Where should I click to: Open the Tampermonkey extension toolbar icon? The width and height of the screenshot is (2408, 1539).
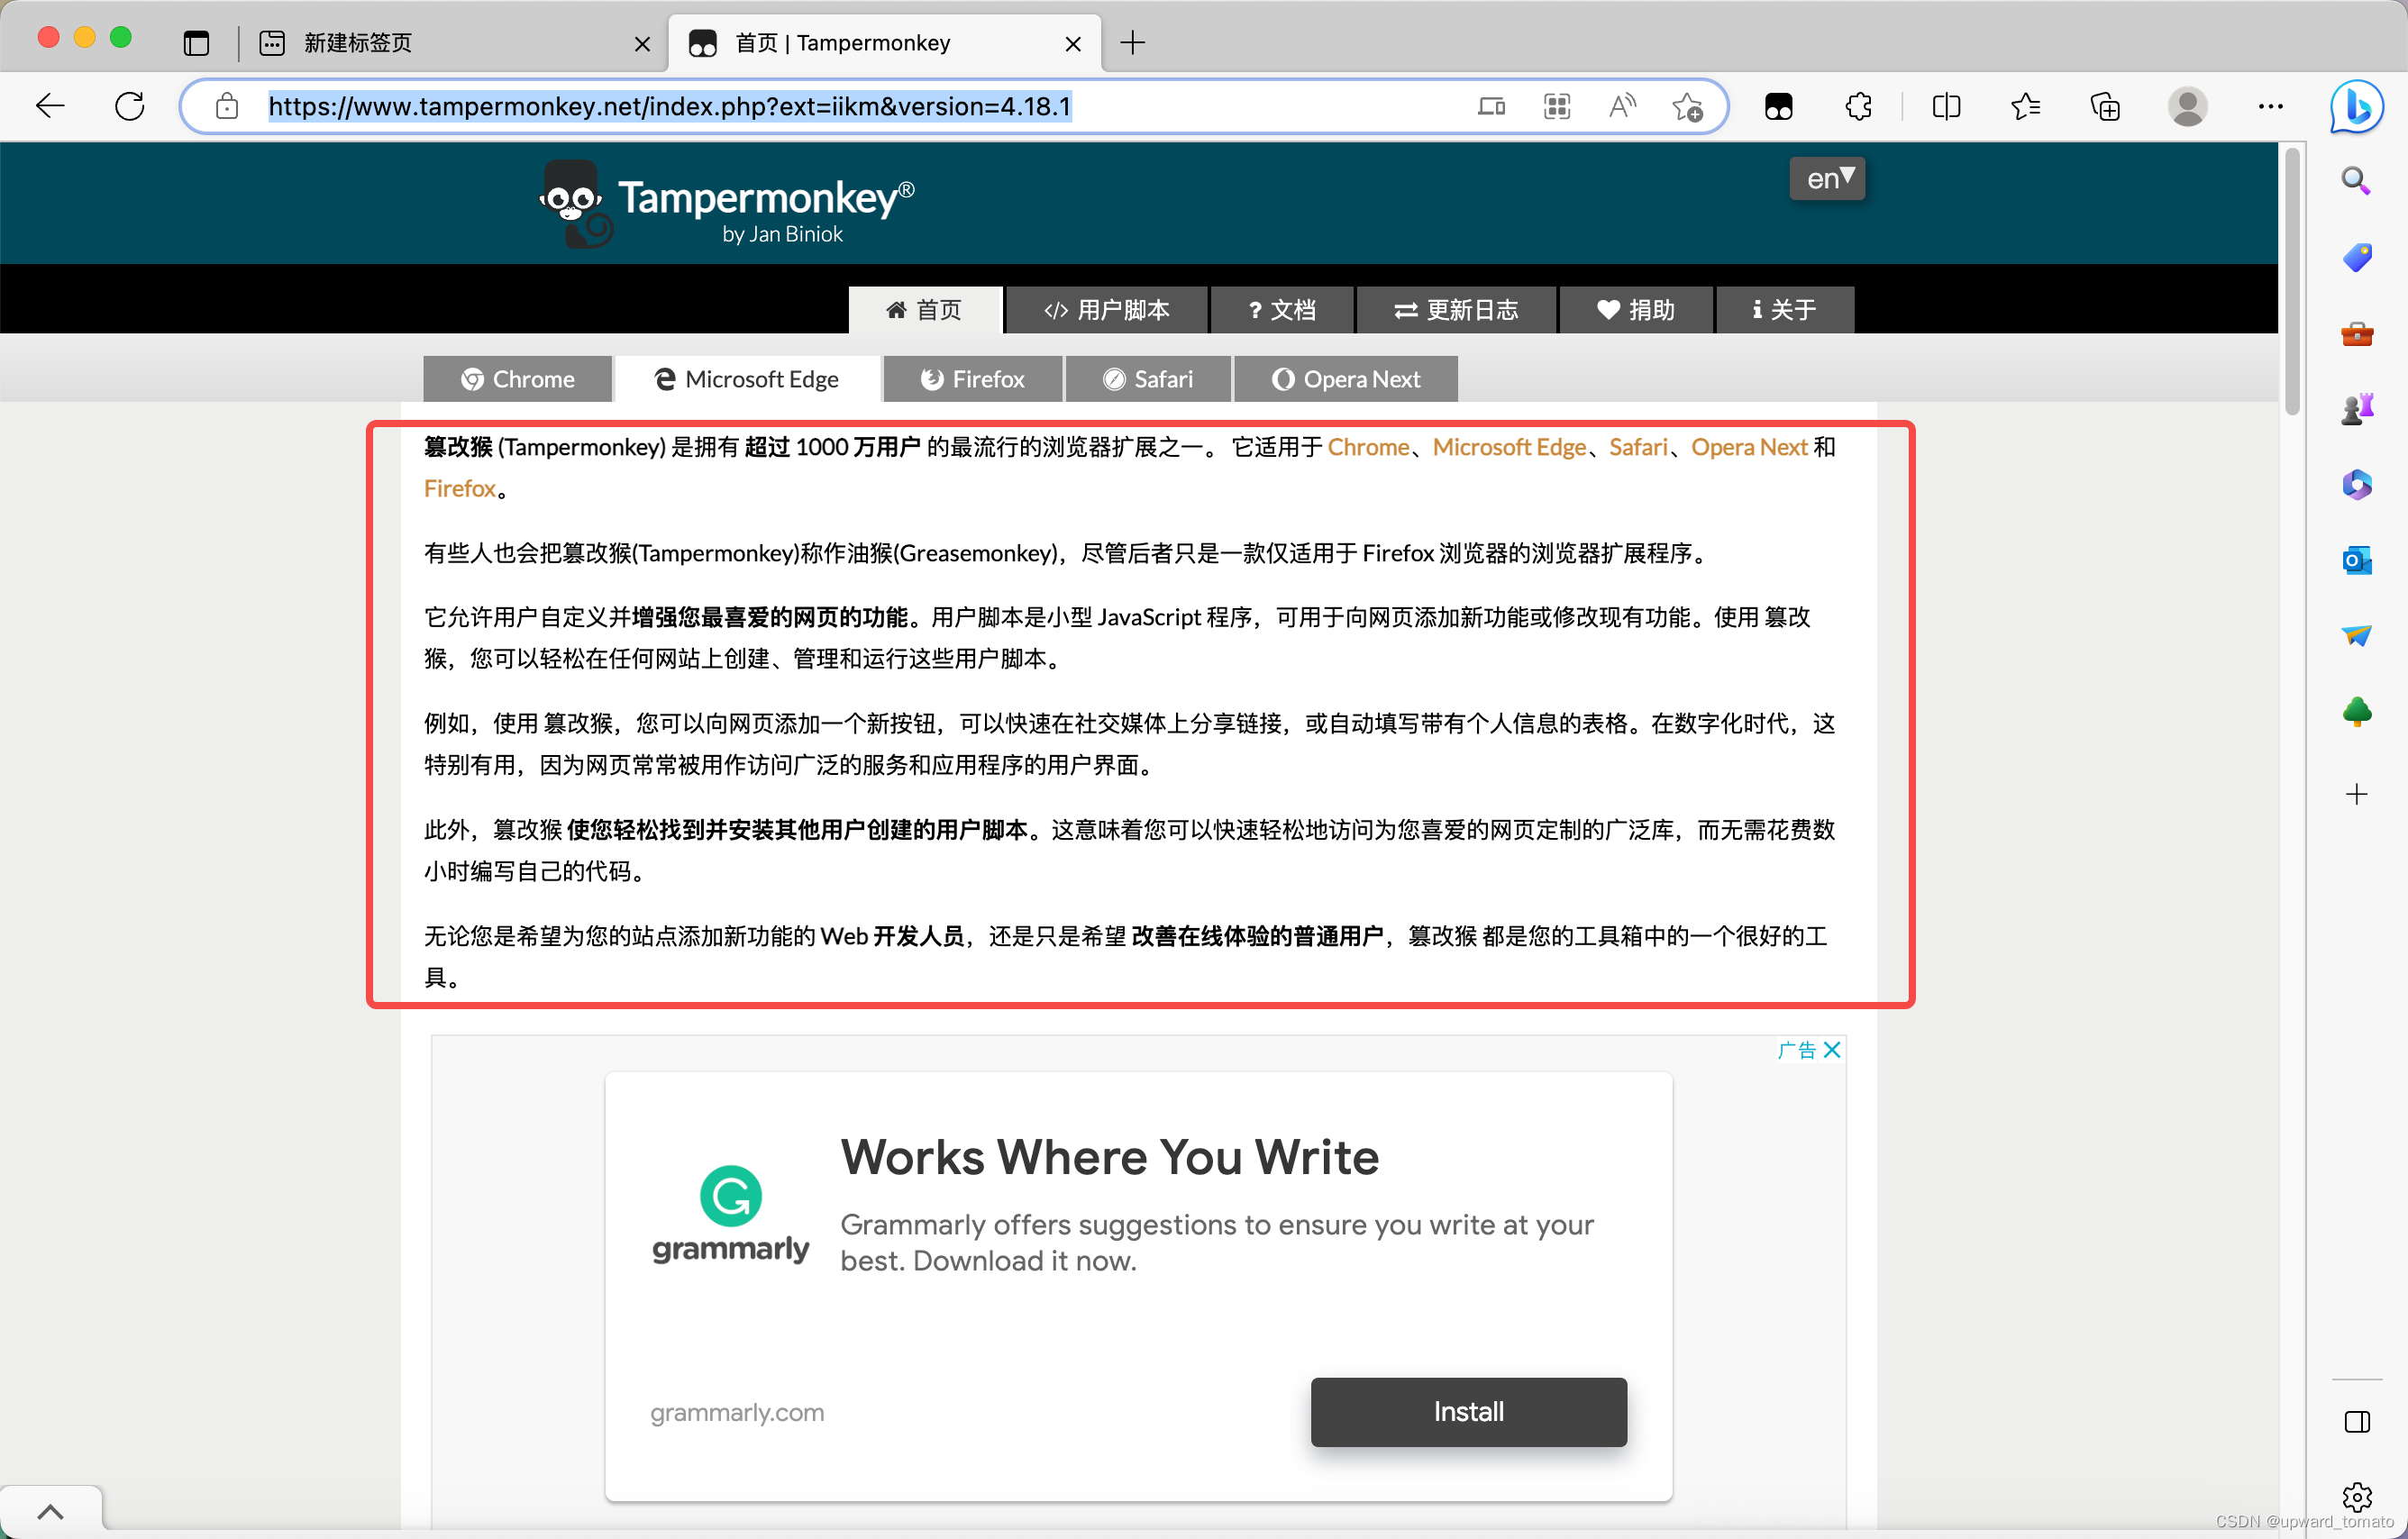1779,106
